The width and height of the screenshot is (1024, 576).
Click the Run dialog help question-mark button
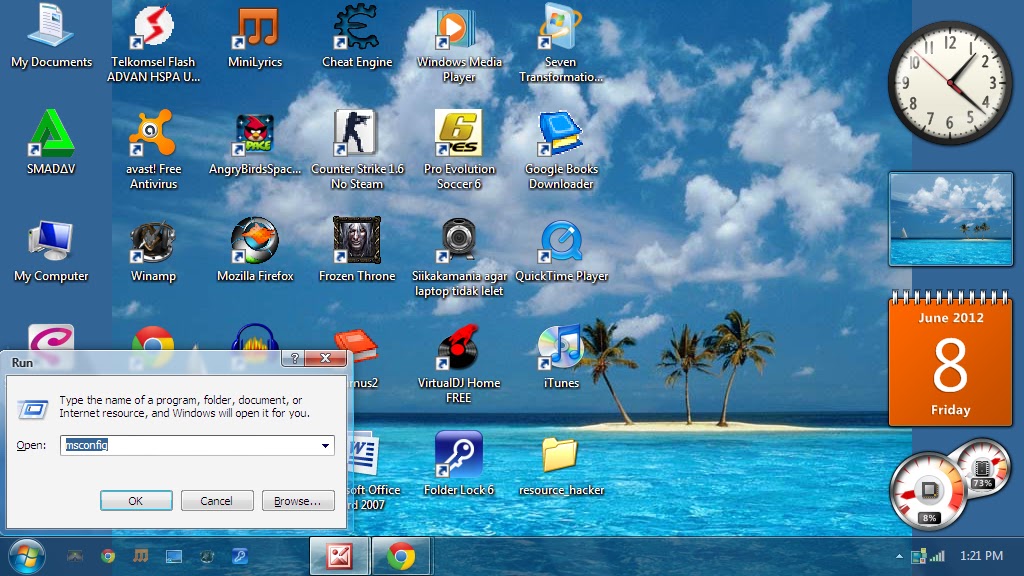(x=294, y=358)
